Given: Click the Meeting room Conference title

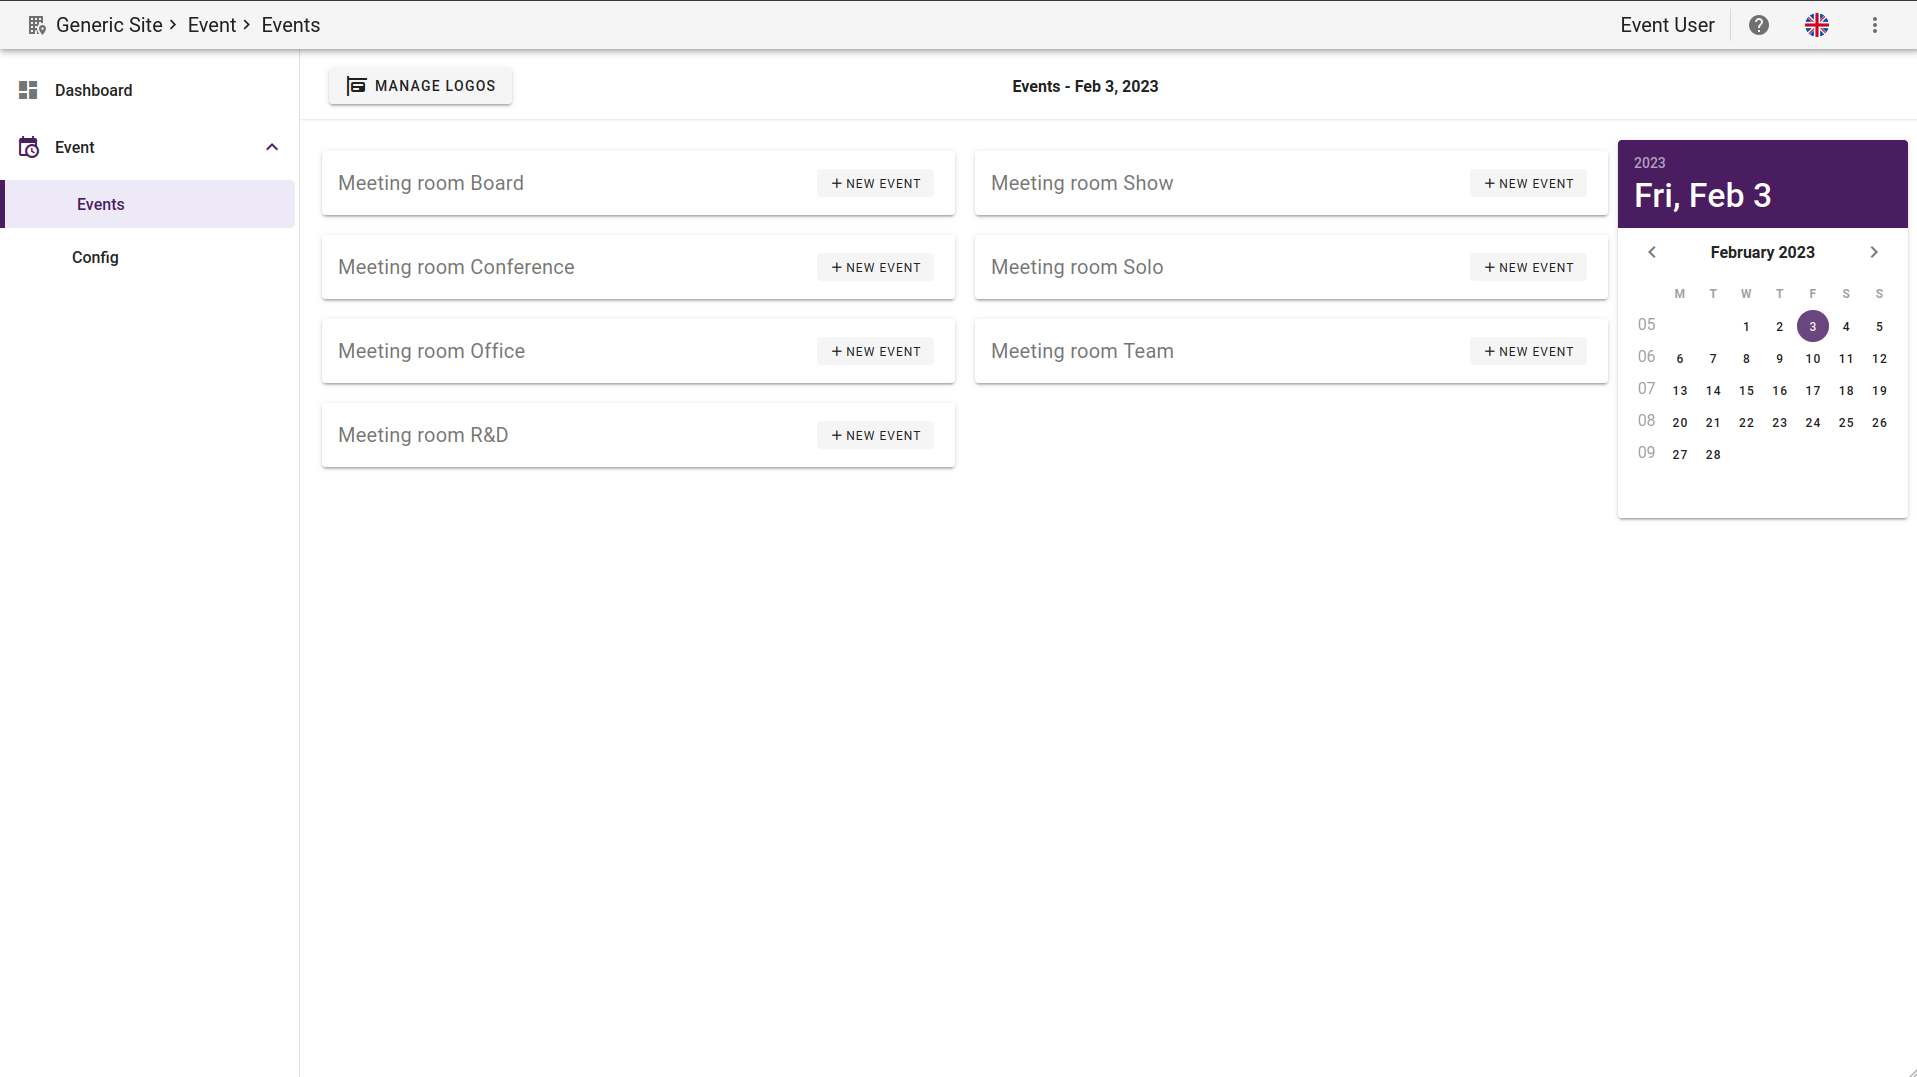Looking at the screenshot, I should (x=456, y=267).
